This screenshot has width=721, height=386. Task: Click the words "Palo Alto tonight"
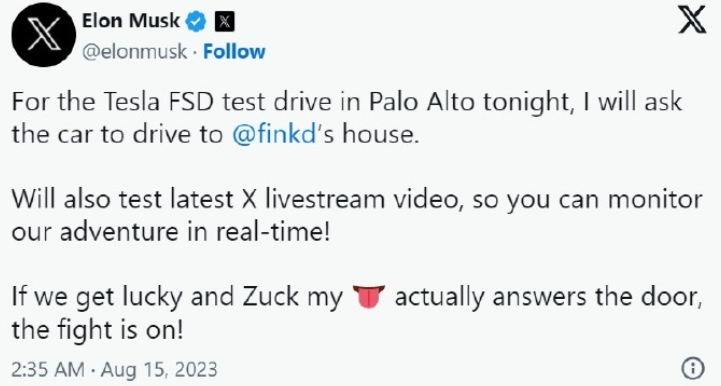pyautogui.click(x=469, y=103)
